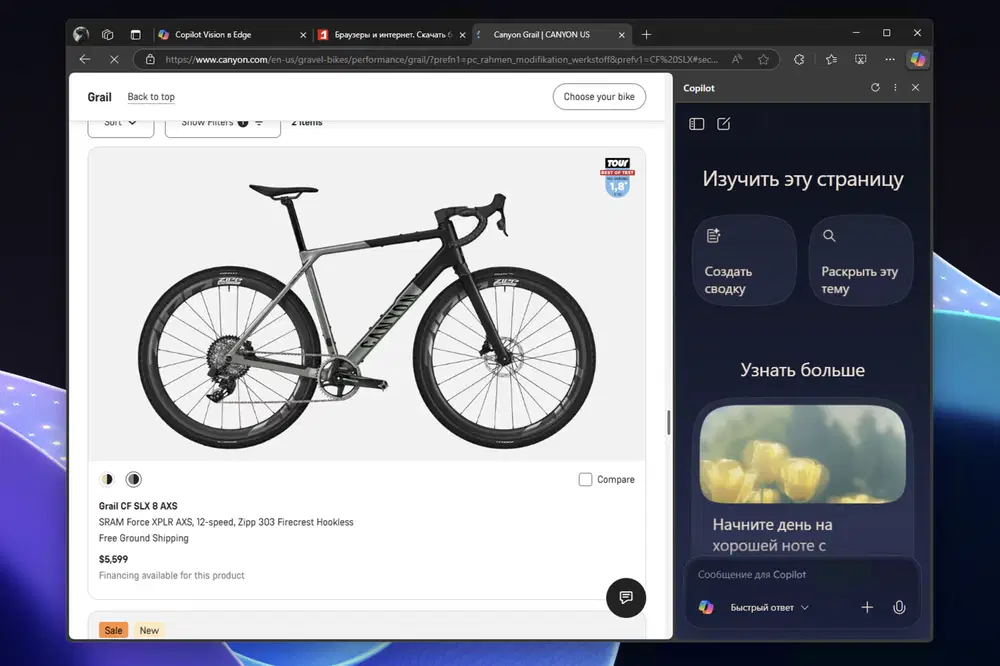The height and width of the screenshot is (666, 1000).
Task: Click Show Filters button
Action: point(223,126)
